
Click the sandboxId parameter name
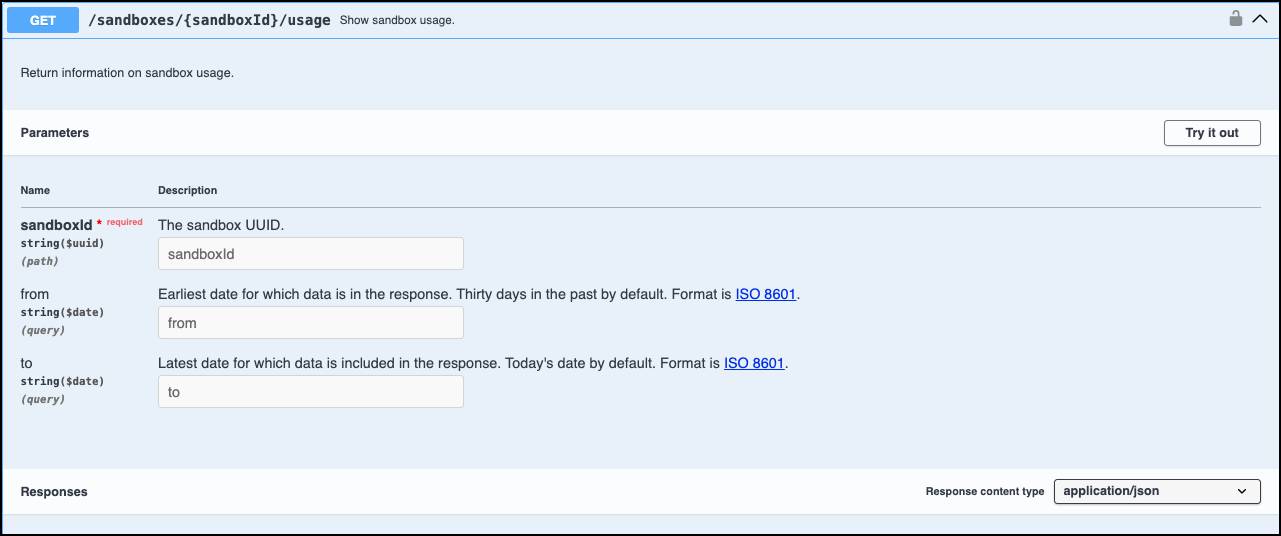pos(56,225)
